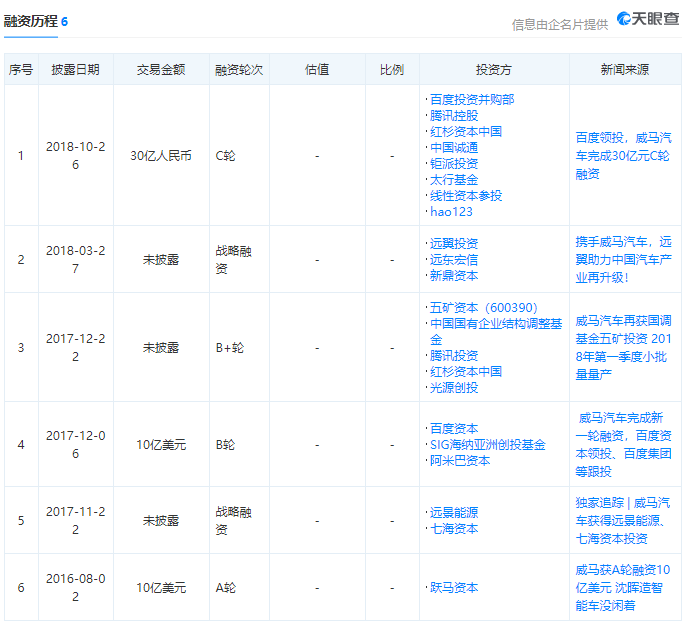The width and height of the screenshot is (690, 631).
Task: Click the 交易金额 column header
Action: tap(161, 70)
